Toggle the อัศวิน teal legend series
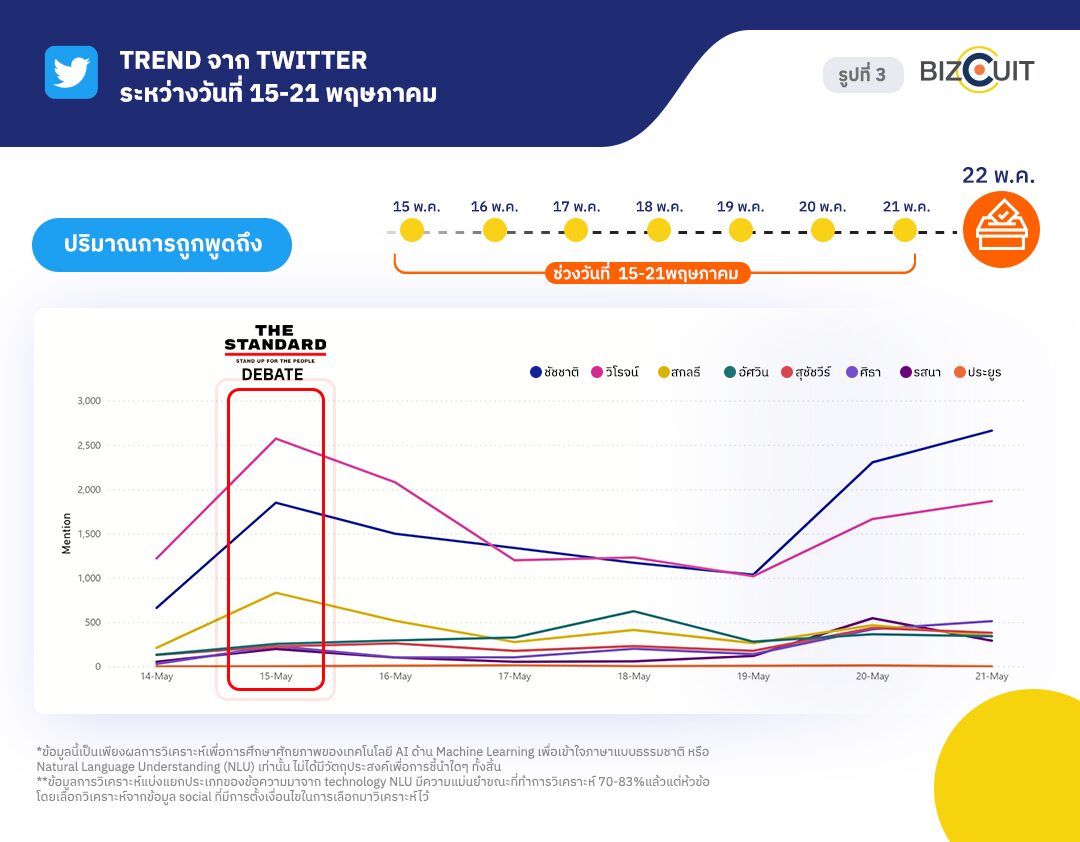 pos(746,372)
